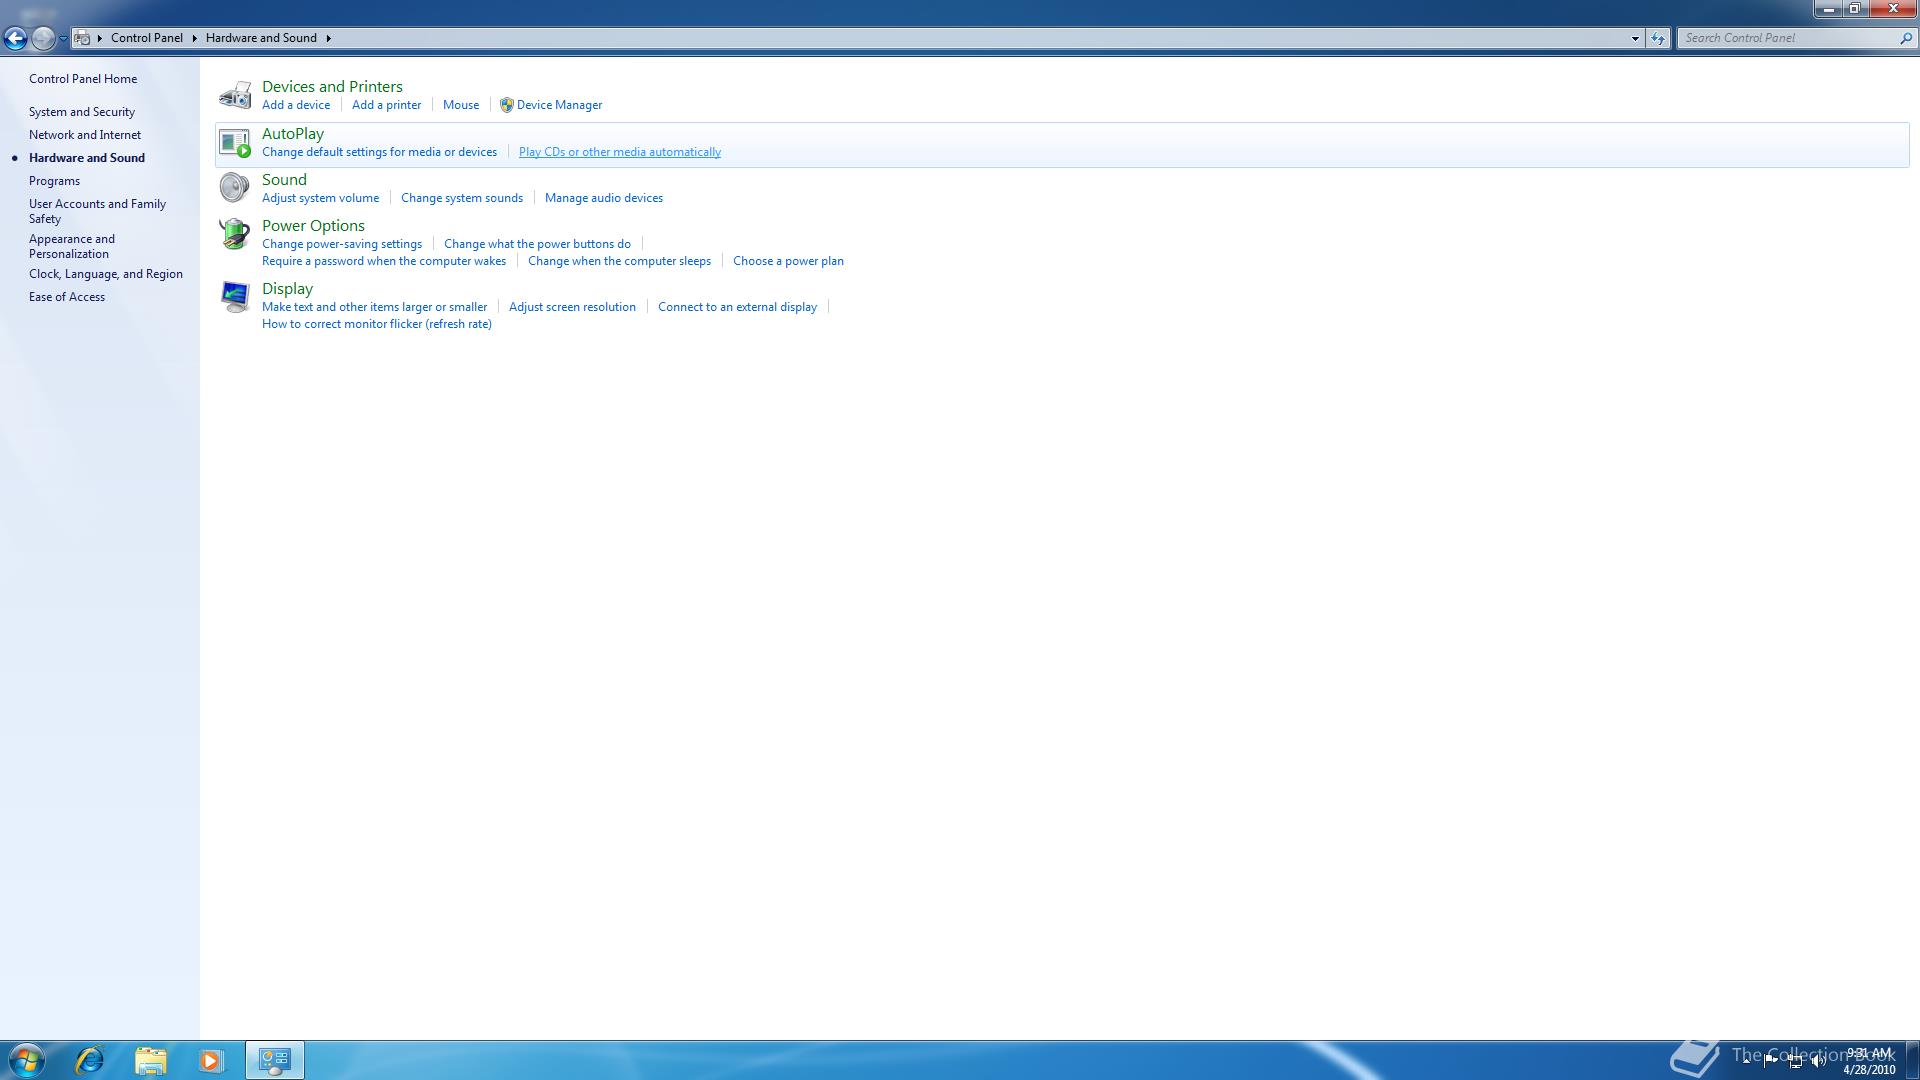1920x1080 pixels.
Task: Click Hardware and Sound breadcrumb segment
Action: coord(261,38)
